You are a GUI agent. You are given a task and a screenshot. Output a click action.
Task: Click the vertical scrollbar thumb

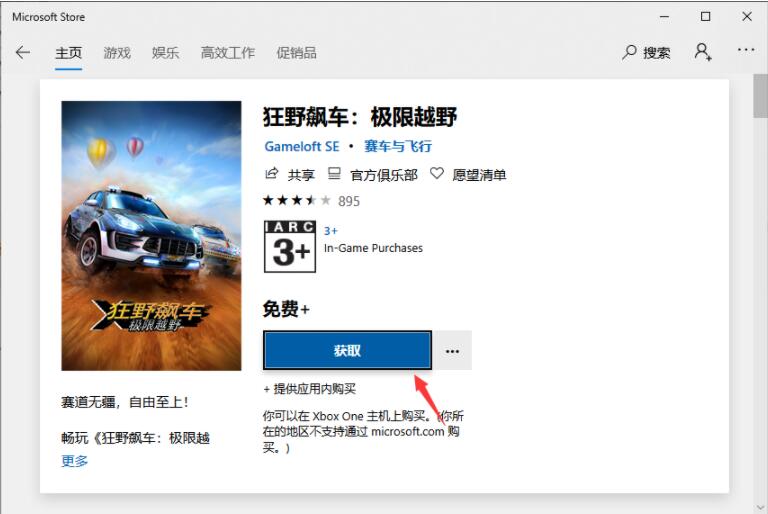tap(761, 96)
